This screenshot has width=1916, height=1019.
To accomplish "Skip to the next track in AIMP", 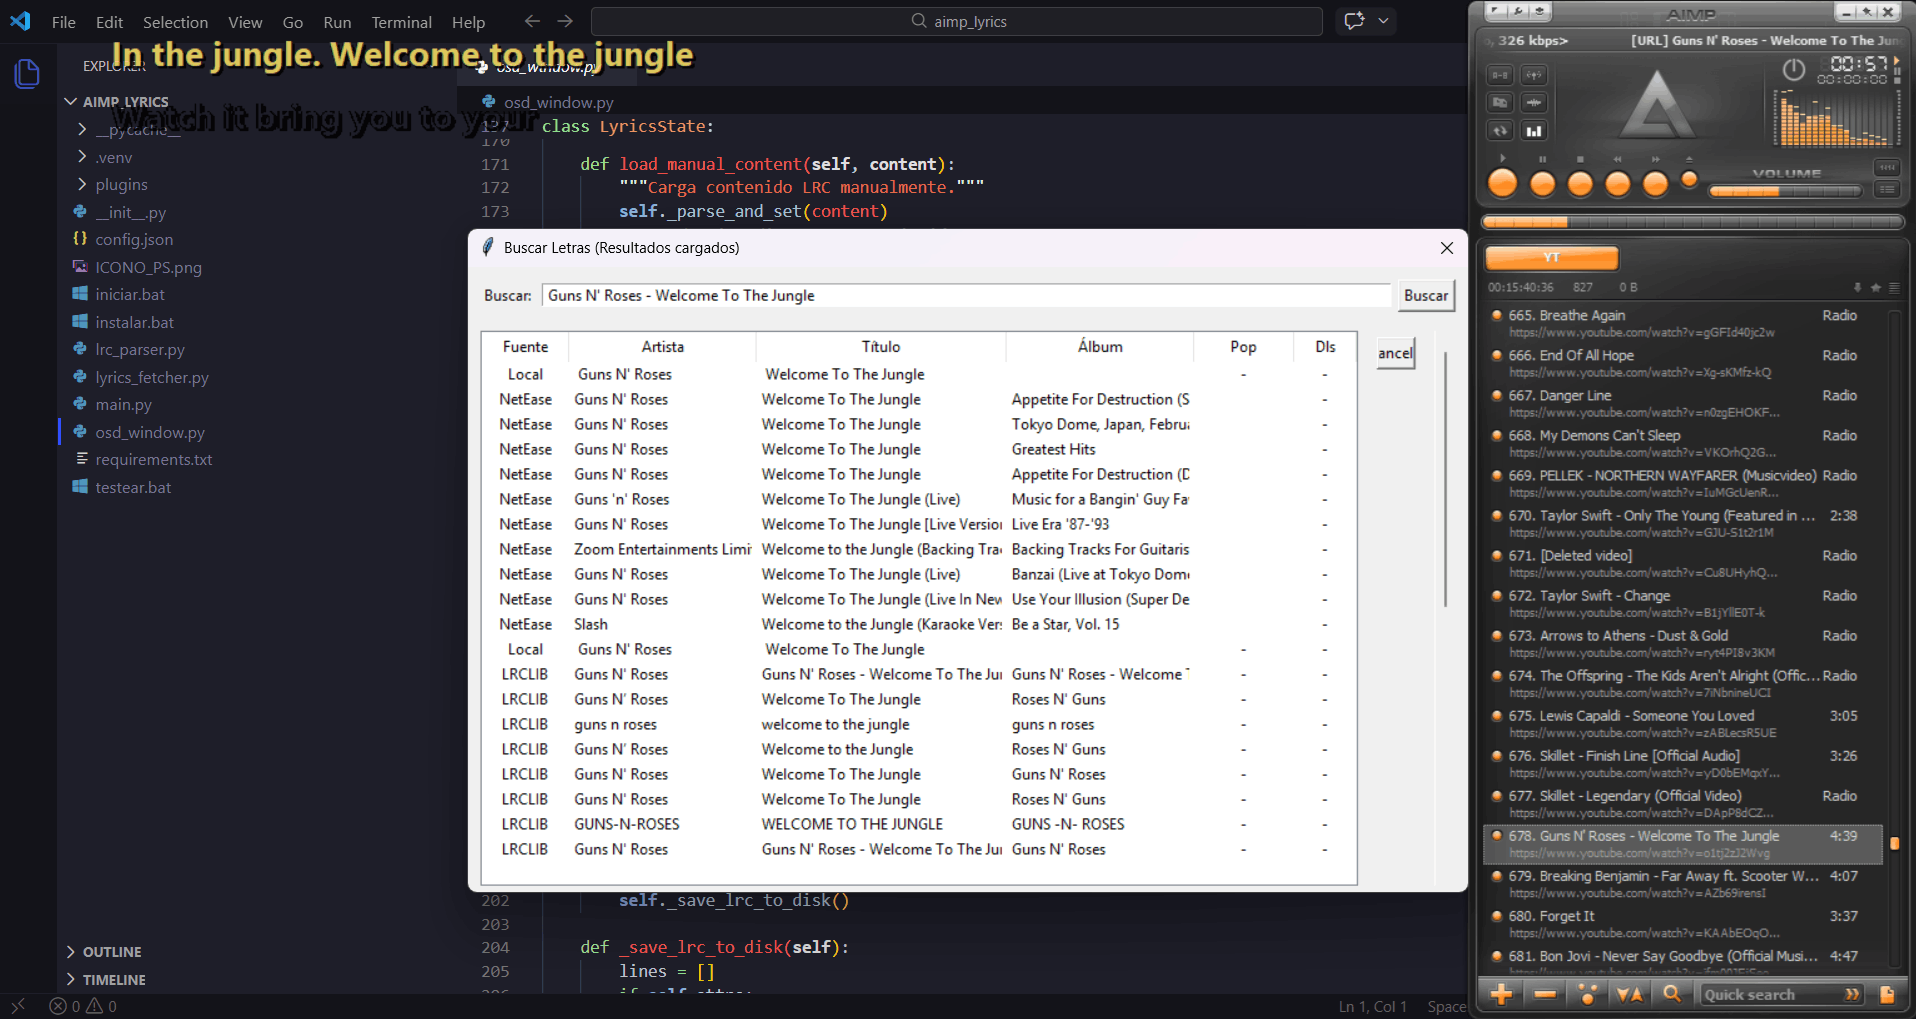I will [x=1655, y=184].
